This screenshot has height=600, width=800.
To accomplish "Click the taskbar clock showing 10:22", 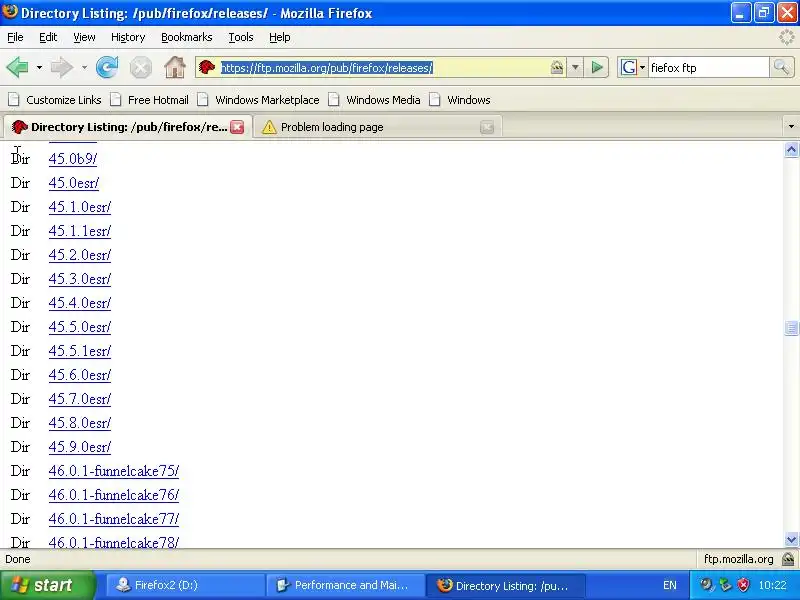I will 772,585.
